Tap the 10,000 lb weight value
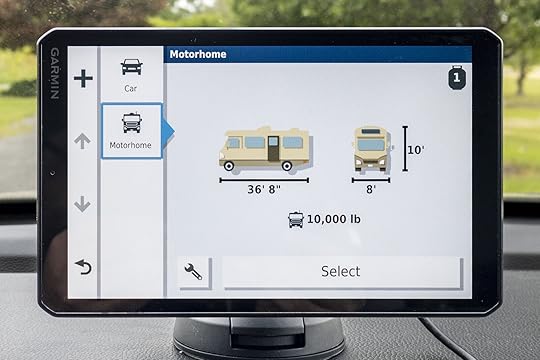Screen dimensions: 540x360 coord(334,219)
